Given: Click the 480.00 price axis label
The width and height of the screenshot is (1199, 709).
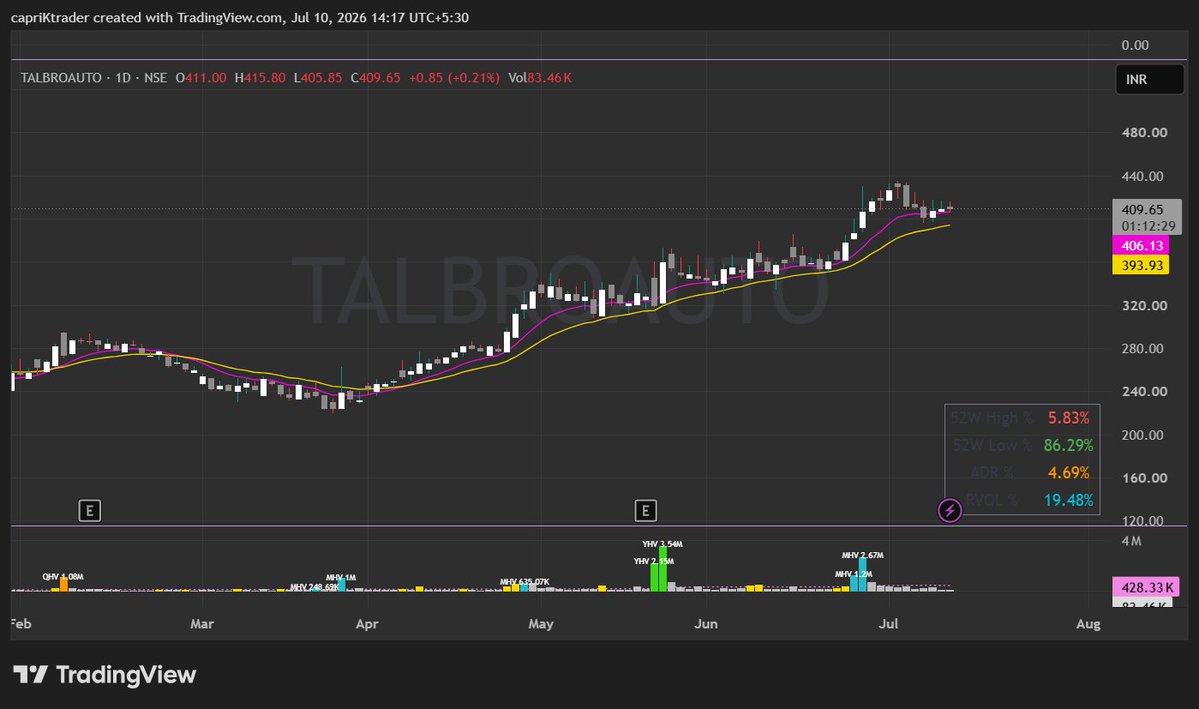Looking at the screenshot, I should 1145,132.
